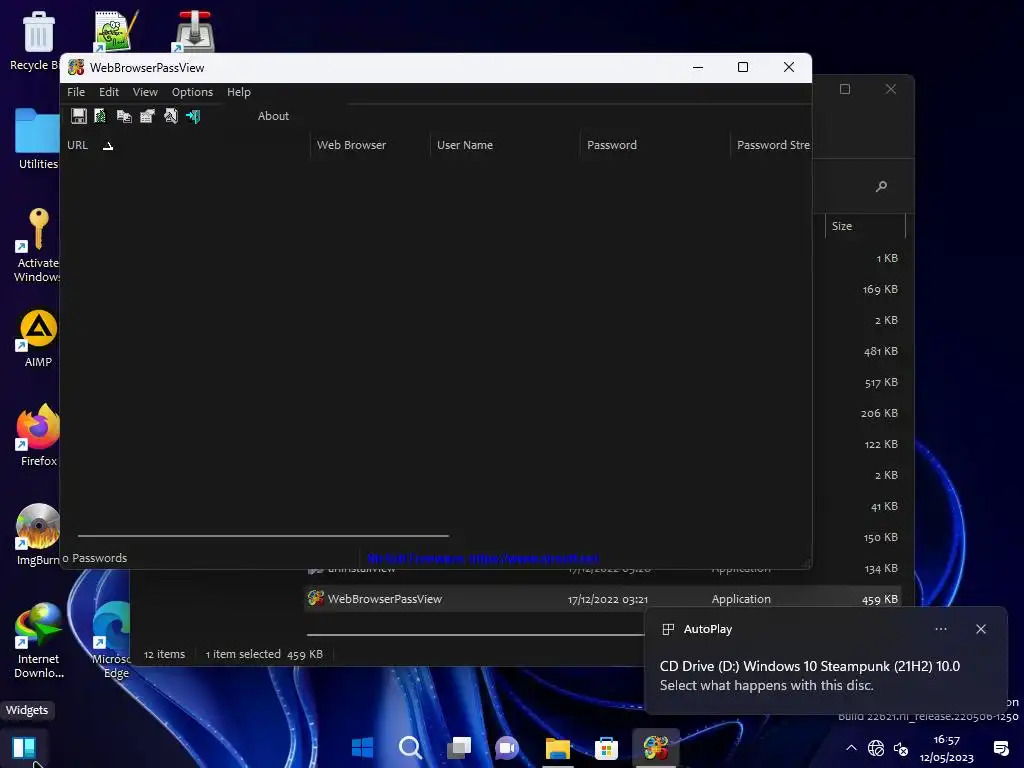The height and width of the screenshot is (768, 1024).
Task: Expand the system tray hidden icons chevron
Action: point(851,748)
